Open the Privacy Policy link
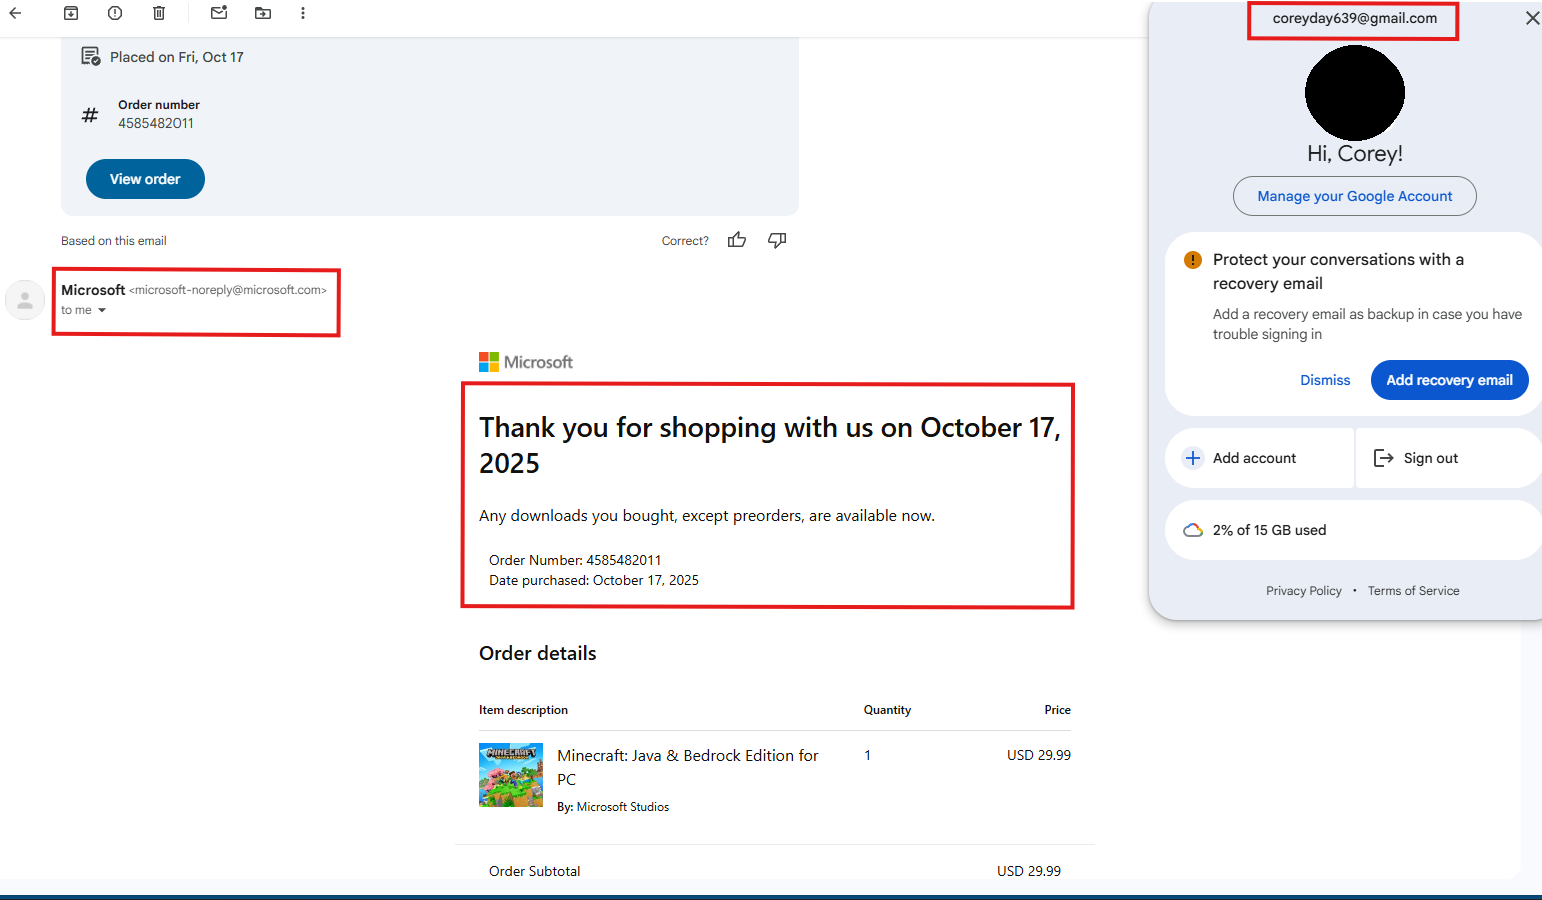 [1304, 591]
